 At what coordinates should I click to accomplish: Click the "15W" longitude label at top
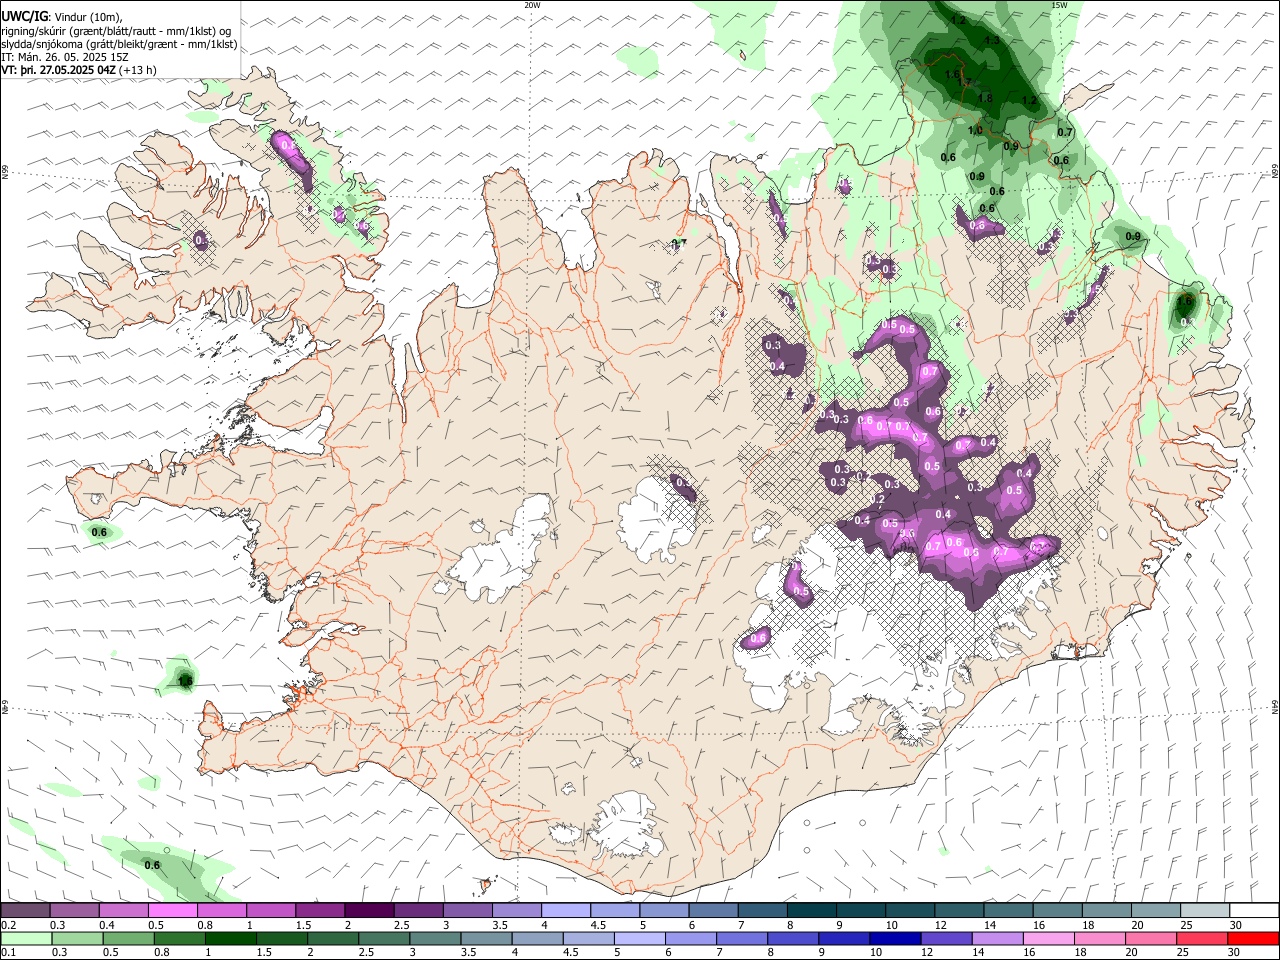[x=1059, y=5]
